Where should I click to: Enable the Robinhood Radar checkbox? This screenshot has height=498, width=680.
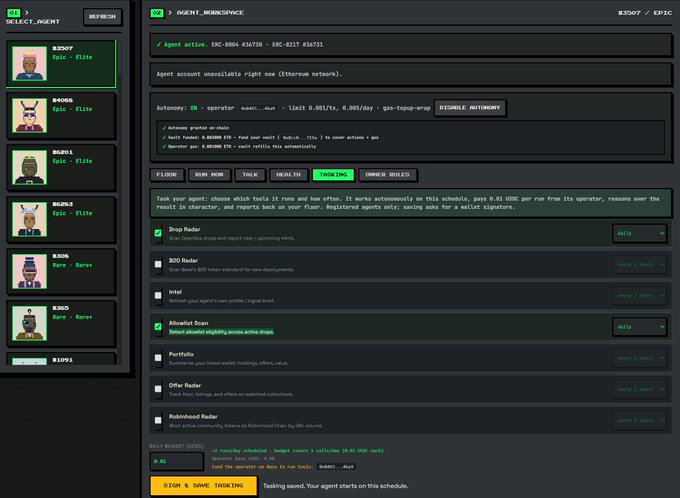point(158,420)
